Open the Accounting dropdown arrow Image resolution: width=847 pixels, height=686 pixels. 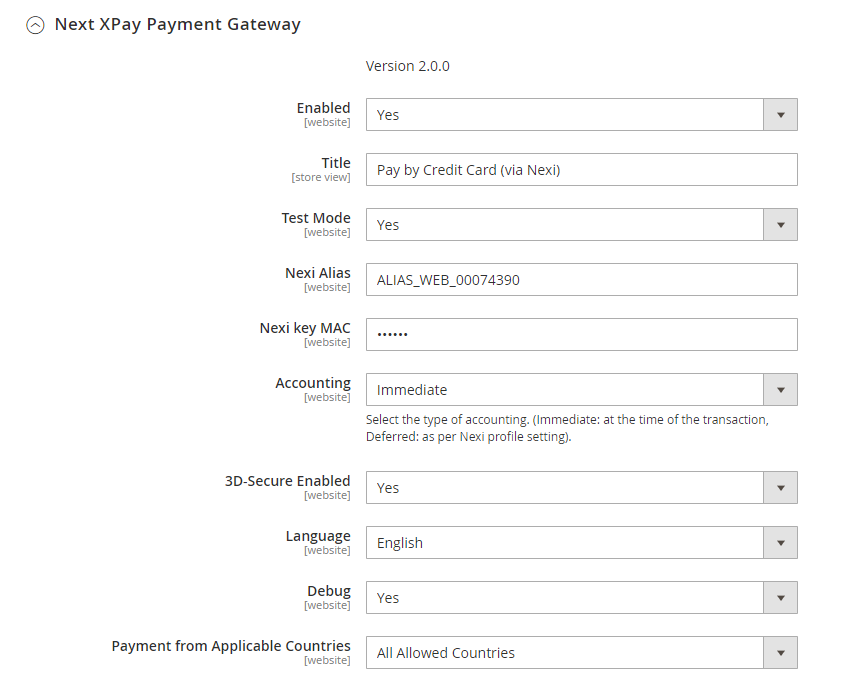pyautogui.click(x=780, y=390)
